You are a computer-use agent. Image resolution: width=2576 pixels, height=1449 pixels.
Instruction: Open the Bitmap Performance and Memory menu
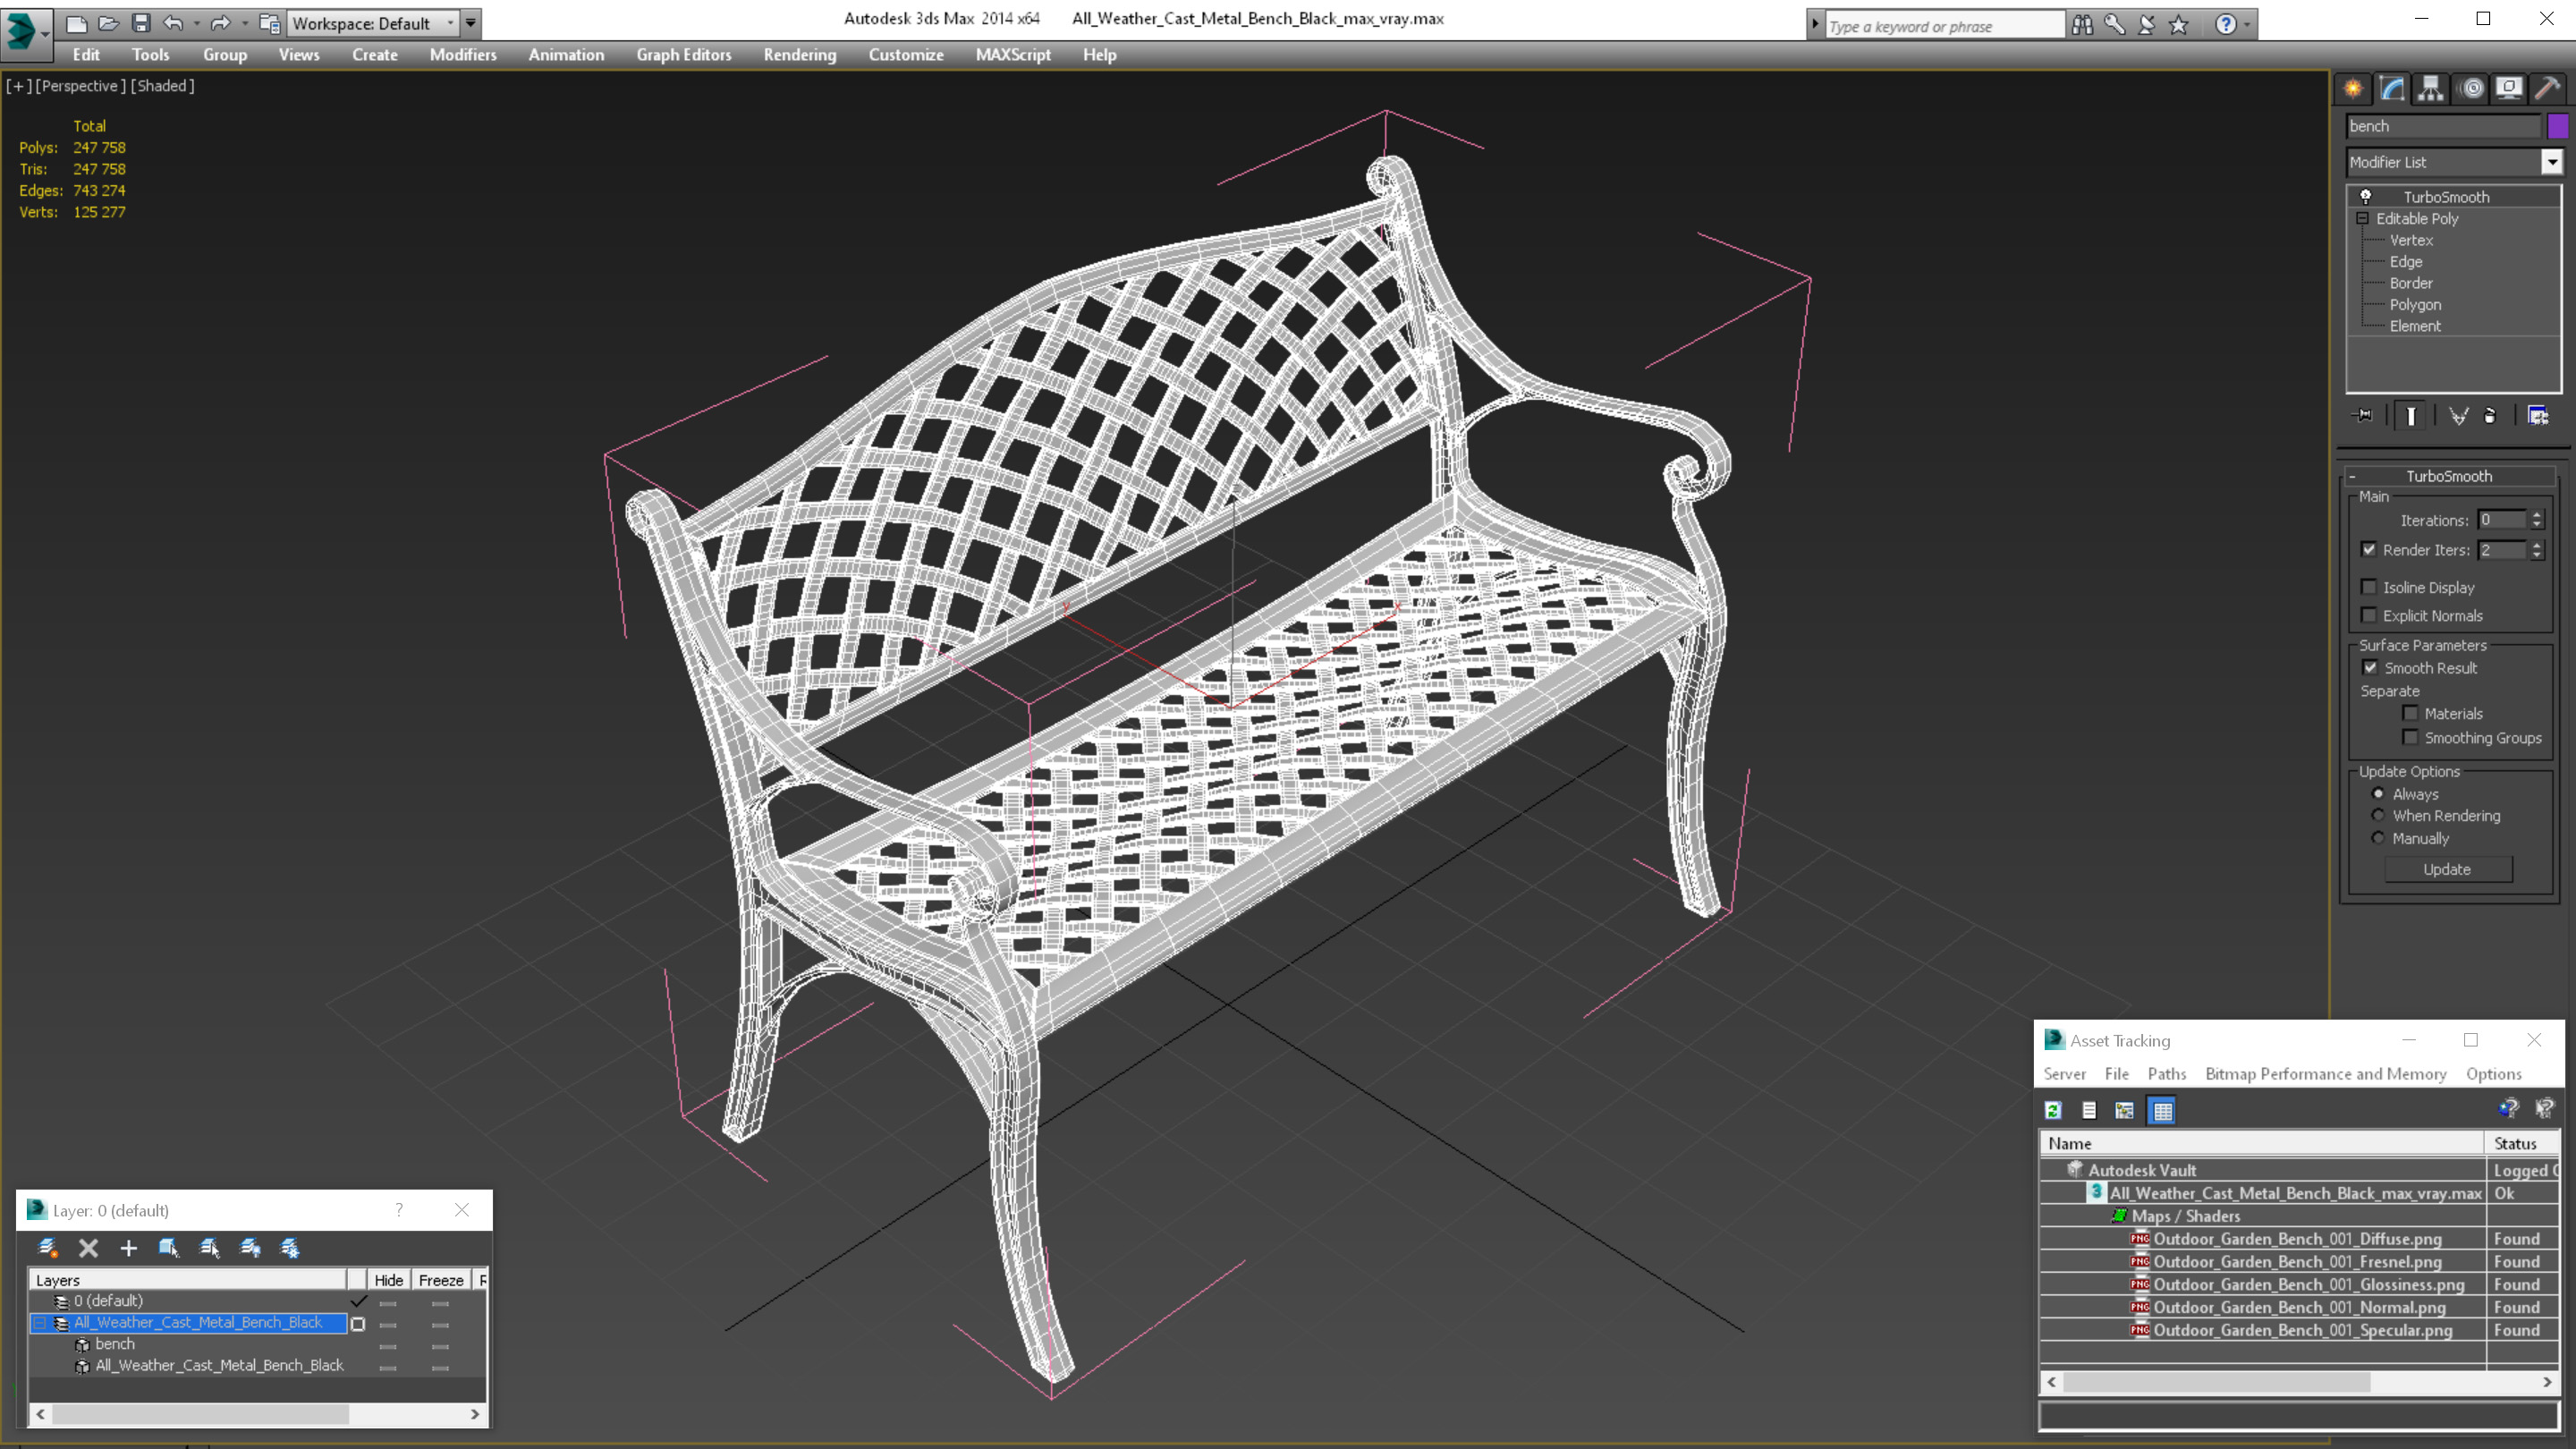2325,1073
